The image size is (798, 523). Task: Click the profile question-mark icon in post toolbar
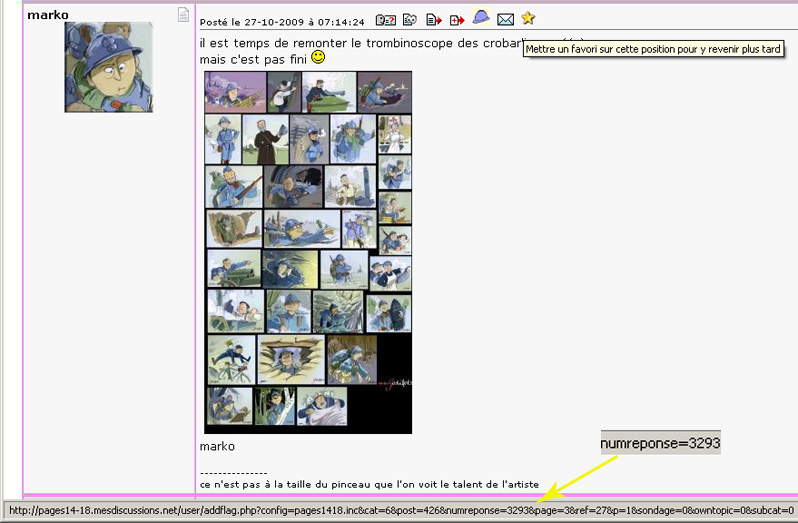(385, 20)
